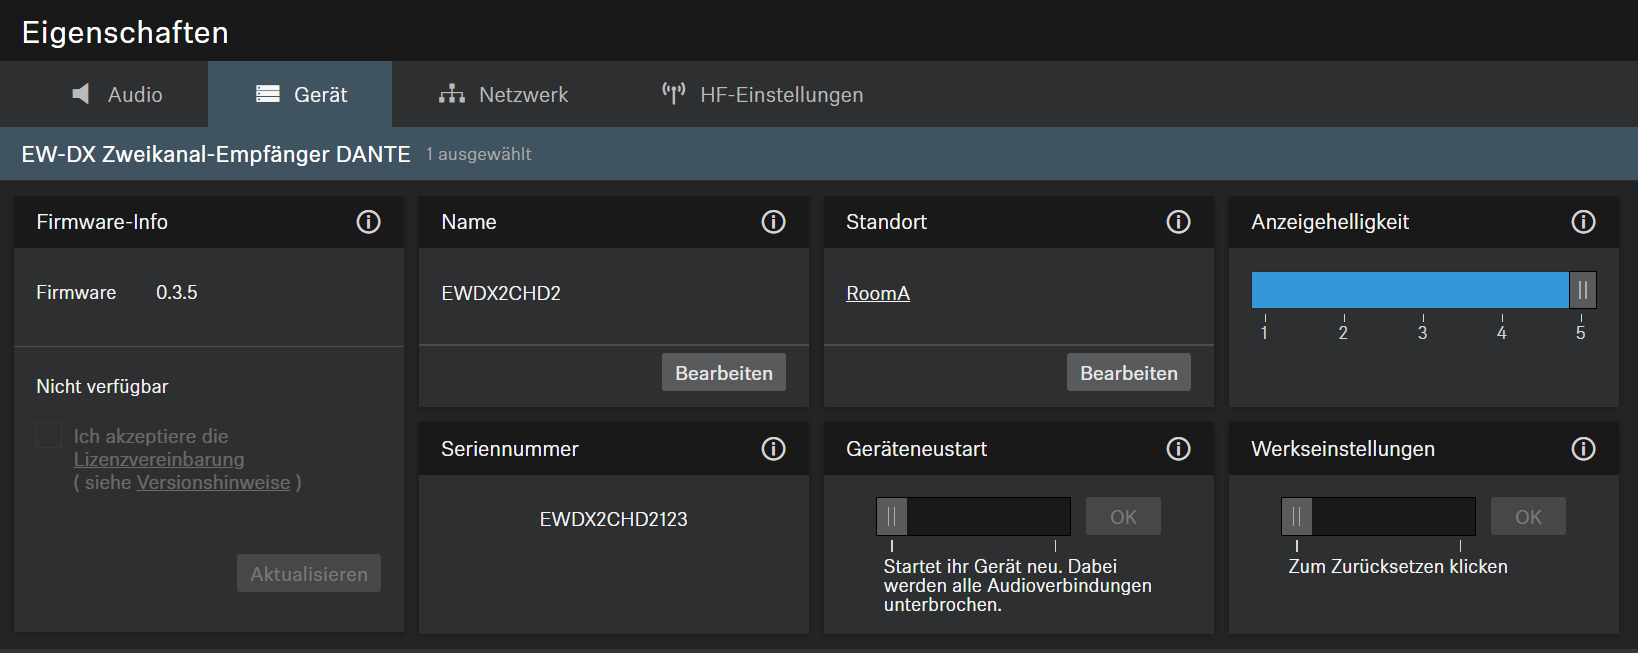Image resolution: width=1638 pixels, height=653 pixels.
Task: Click Bearbeiten in the Name panel
Action: tap(723, 373)
